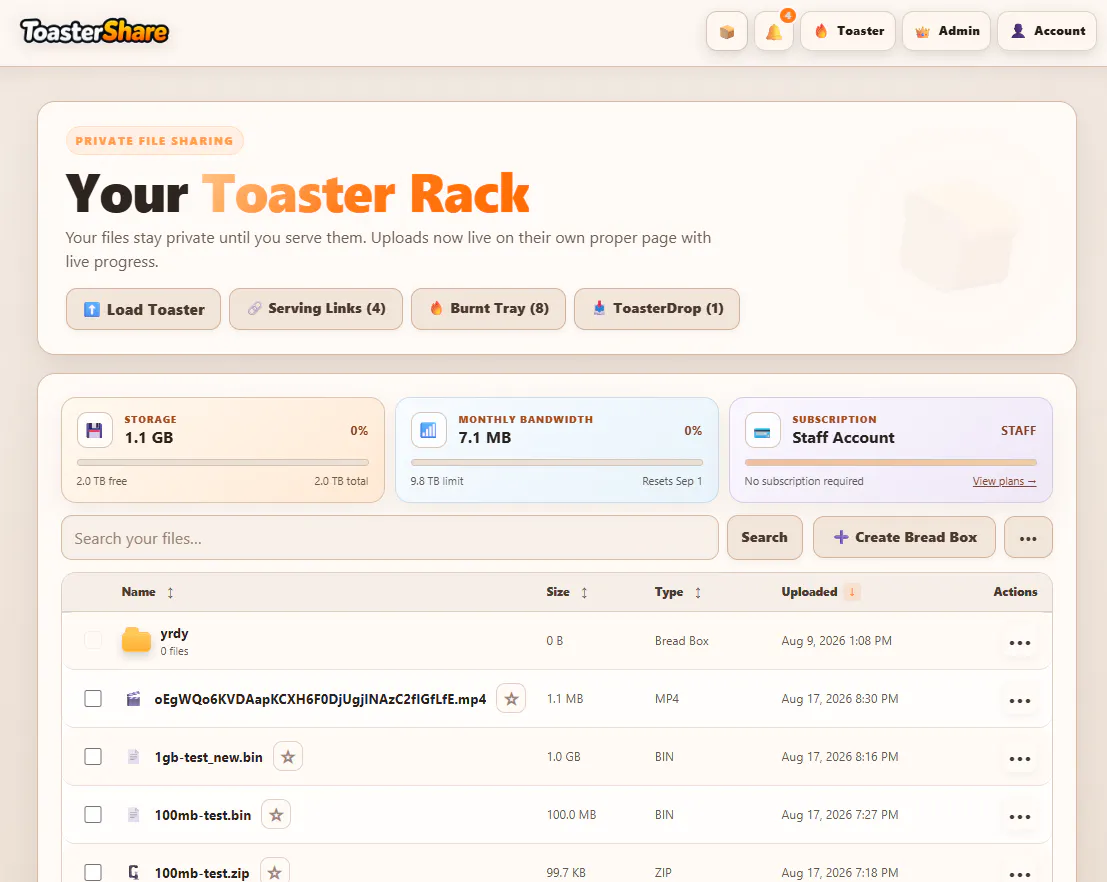Click the Staff Account text
The height and width of the screenshot is (882, 1107).
[x=843, y=438]
